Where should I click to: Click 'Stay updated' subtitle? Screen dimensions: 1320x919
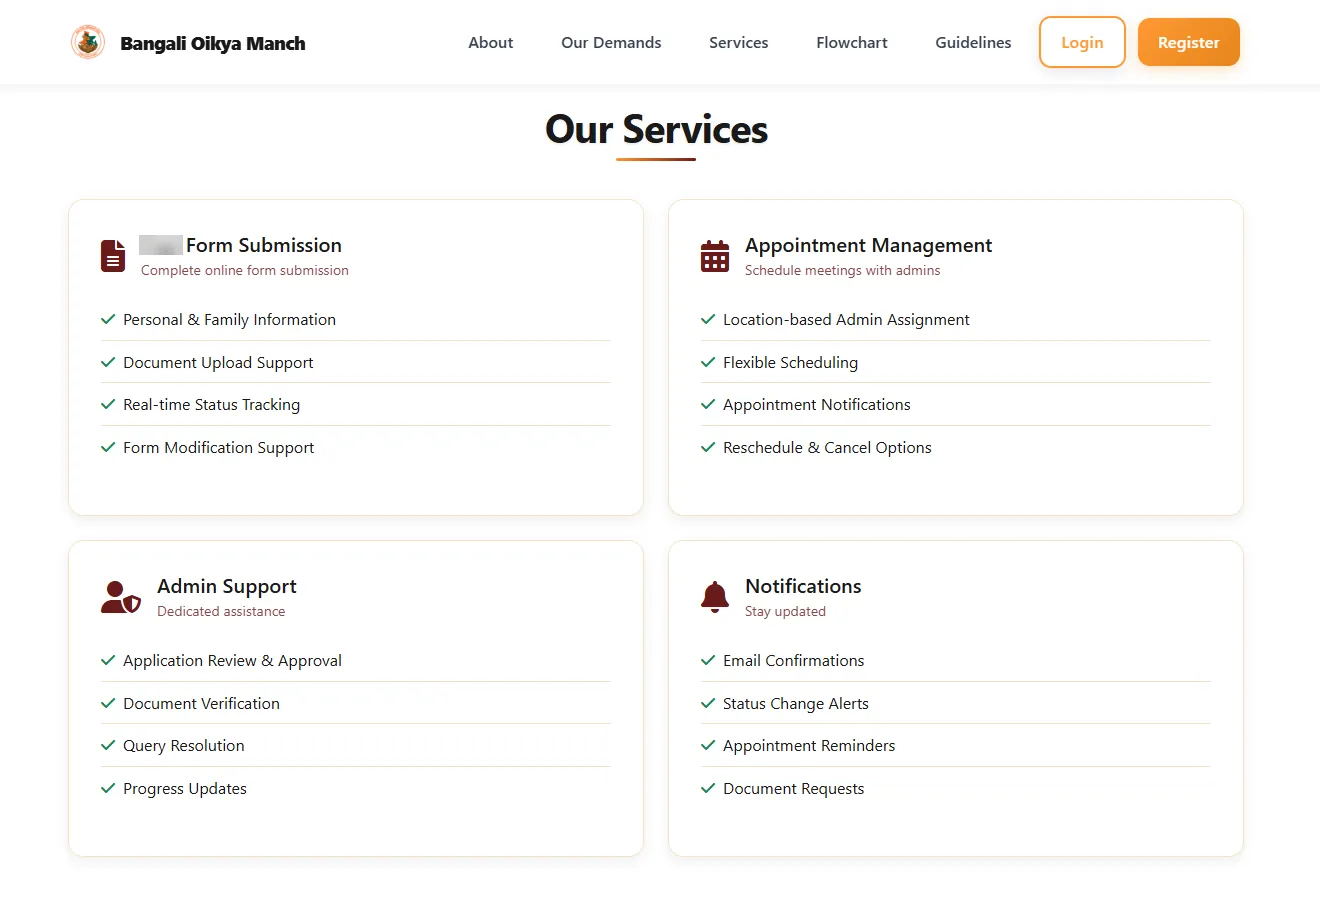coord(786,611)
